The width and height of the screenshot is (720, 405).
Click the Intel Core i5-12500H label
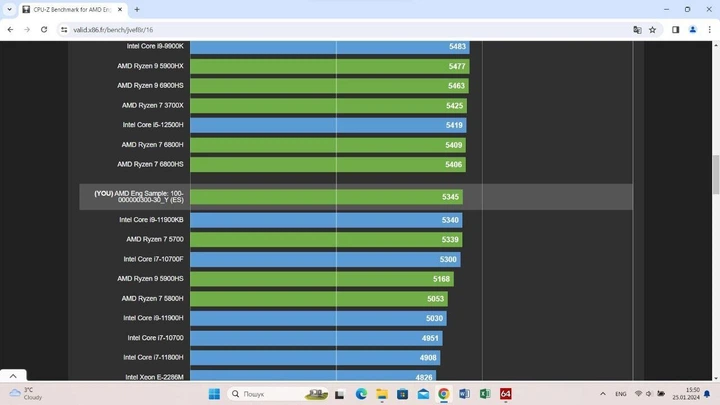153,125
